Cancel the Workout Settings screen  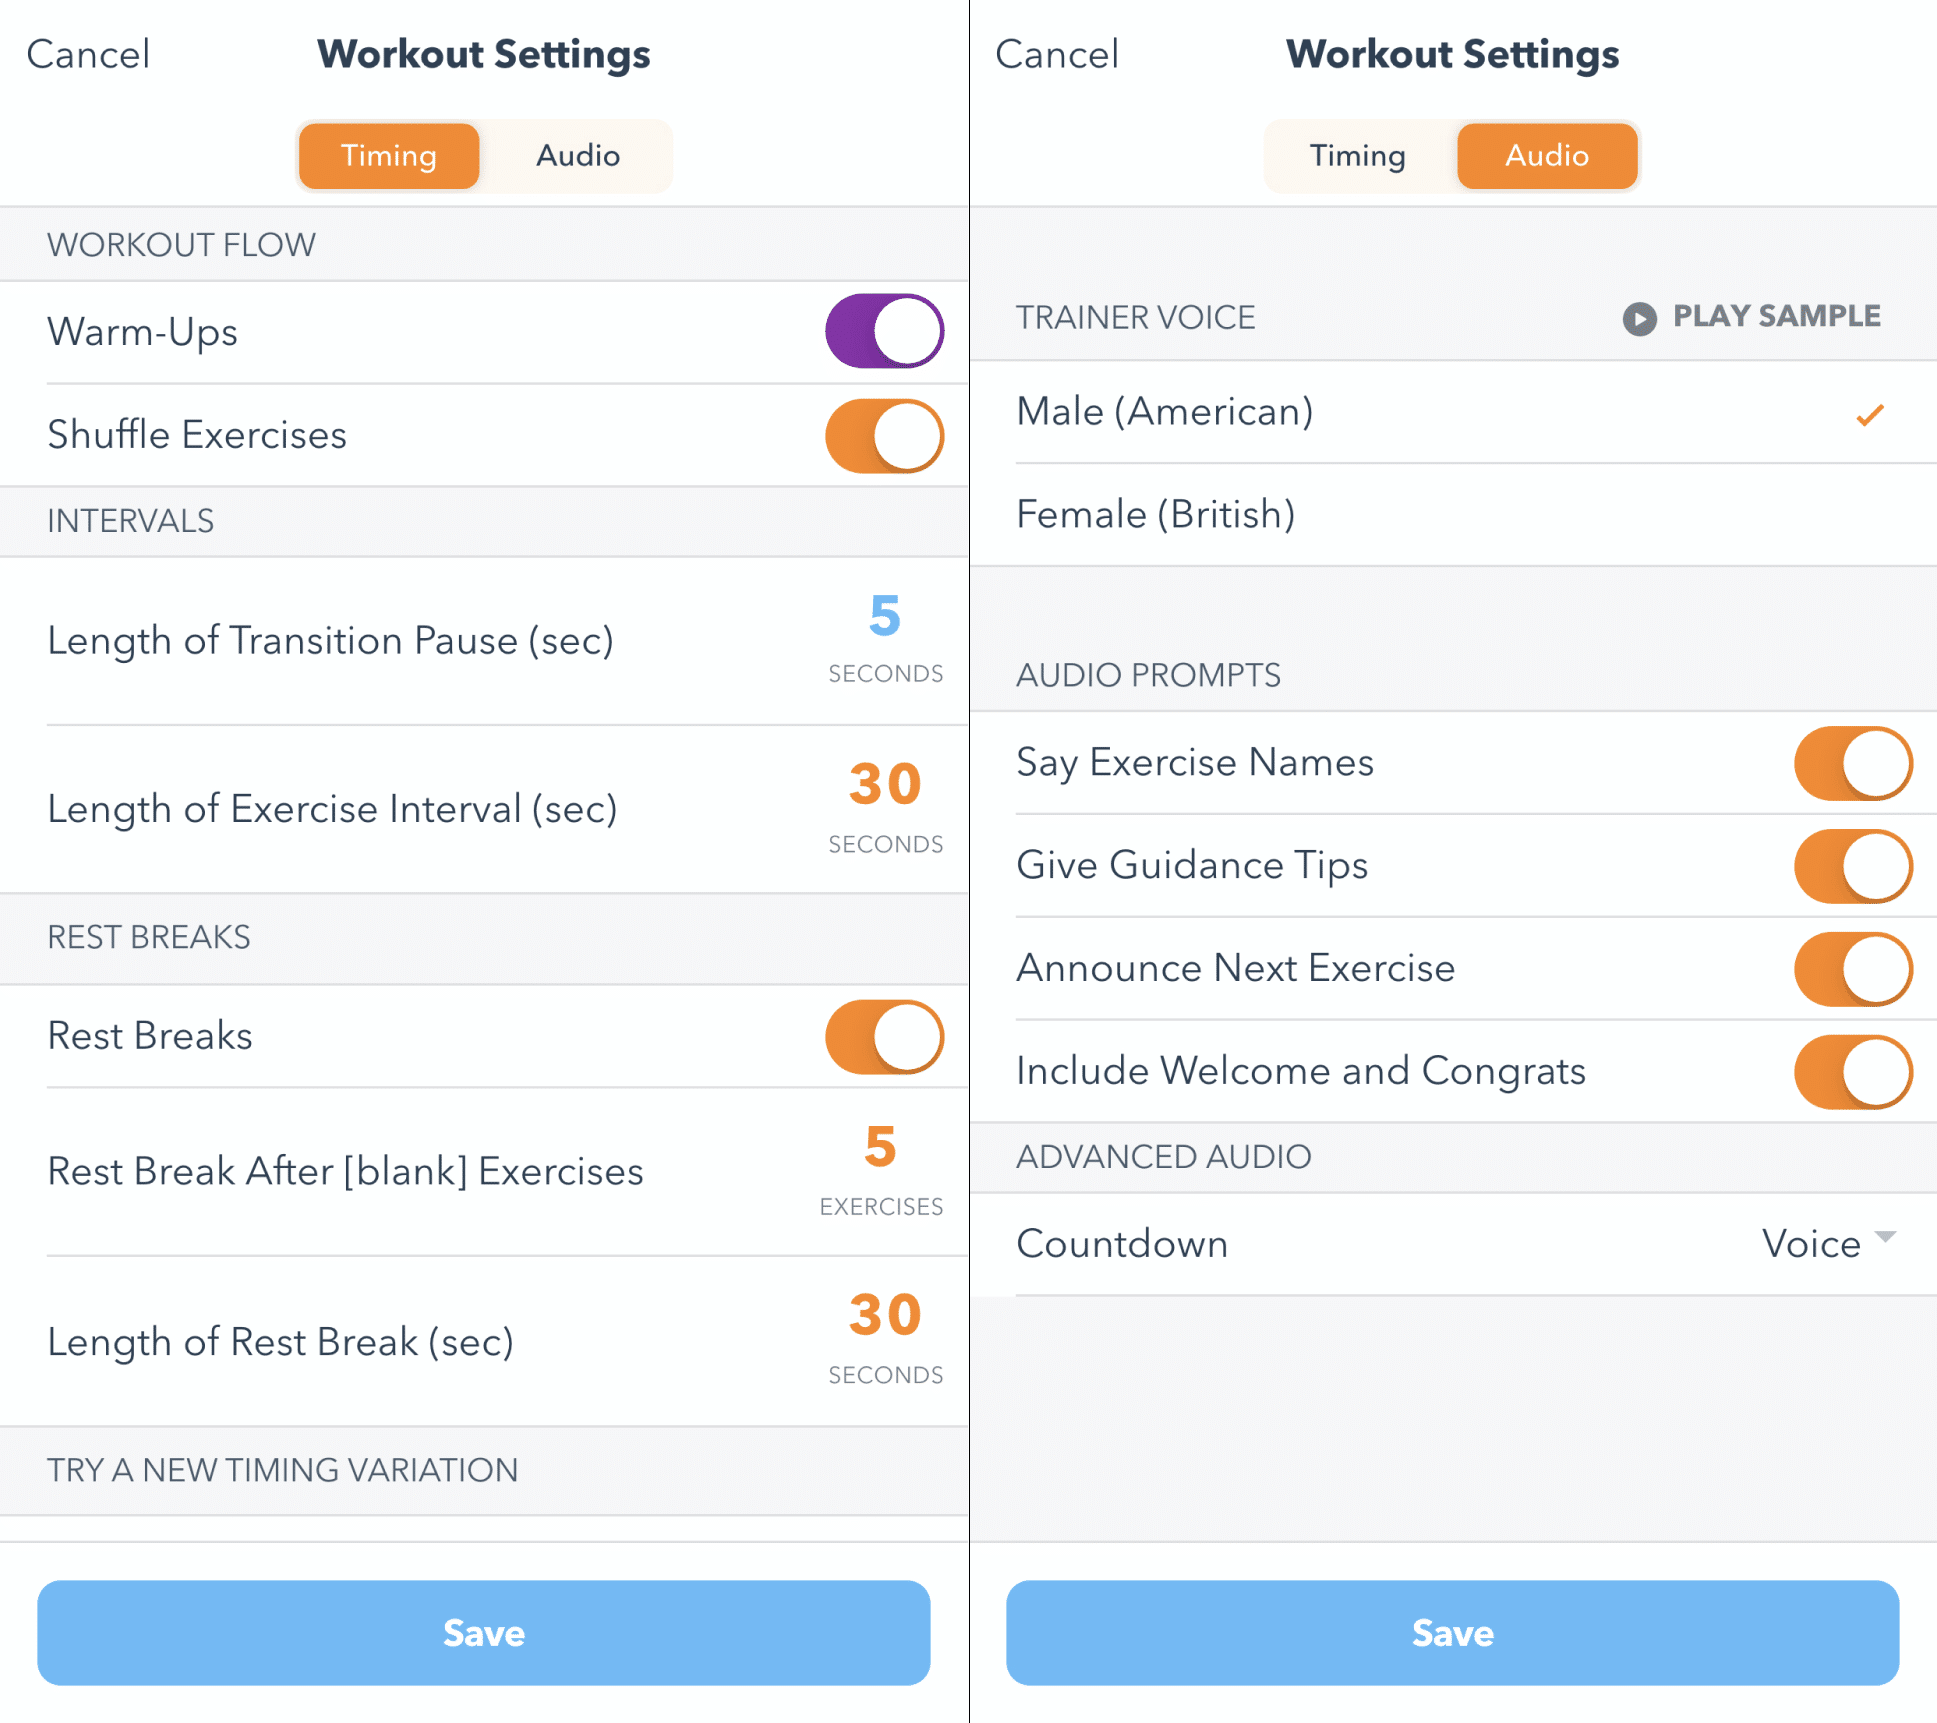click(88, 55)
